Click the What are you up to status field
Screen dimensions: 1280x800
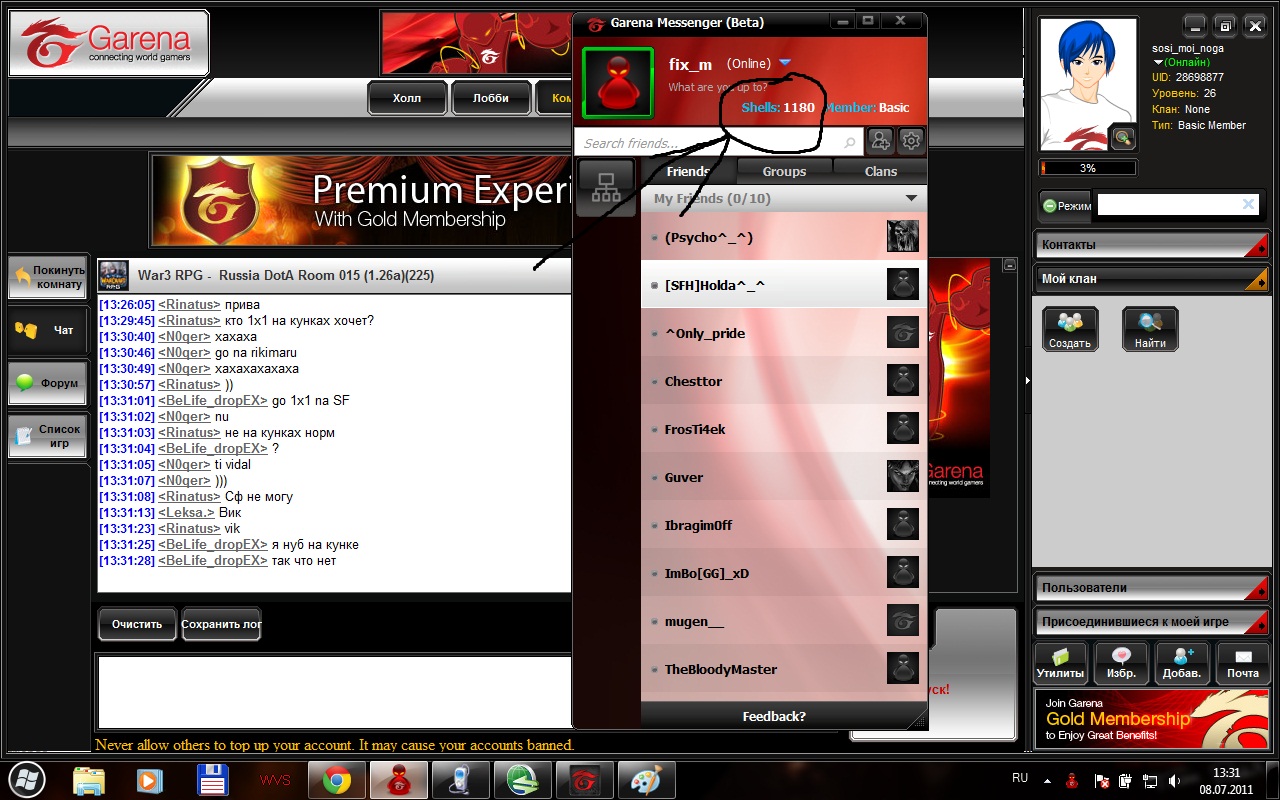tap(718, 87)
